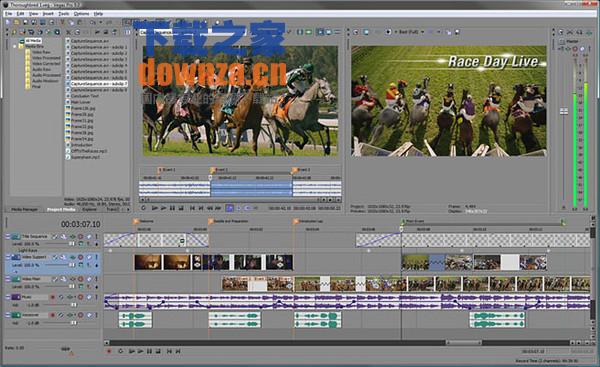Open the Help menu

point(98,14)
